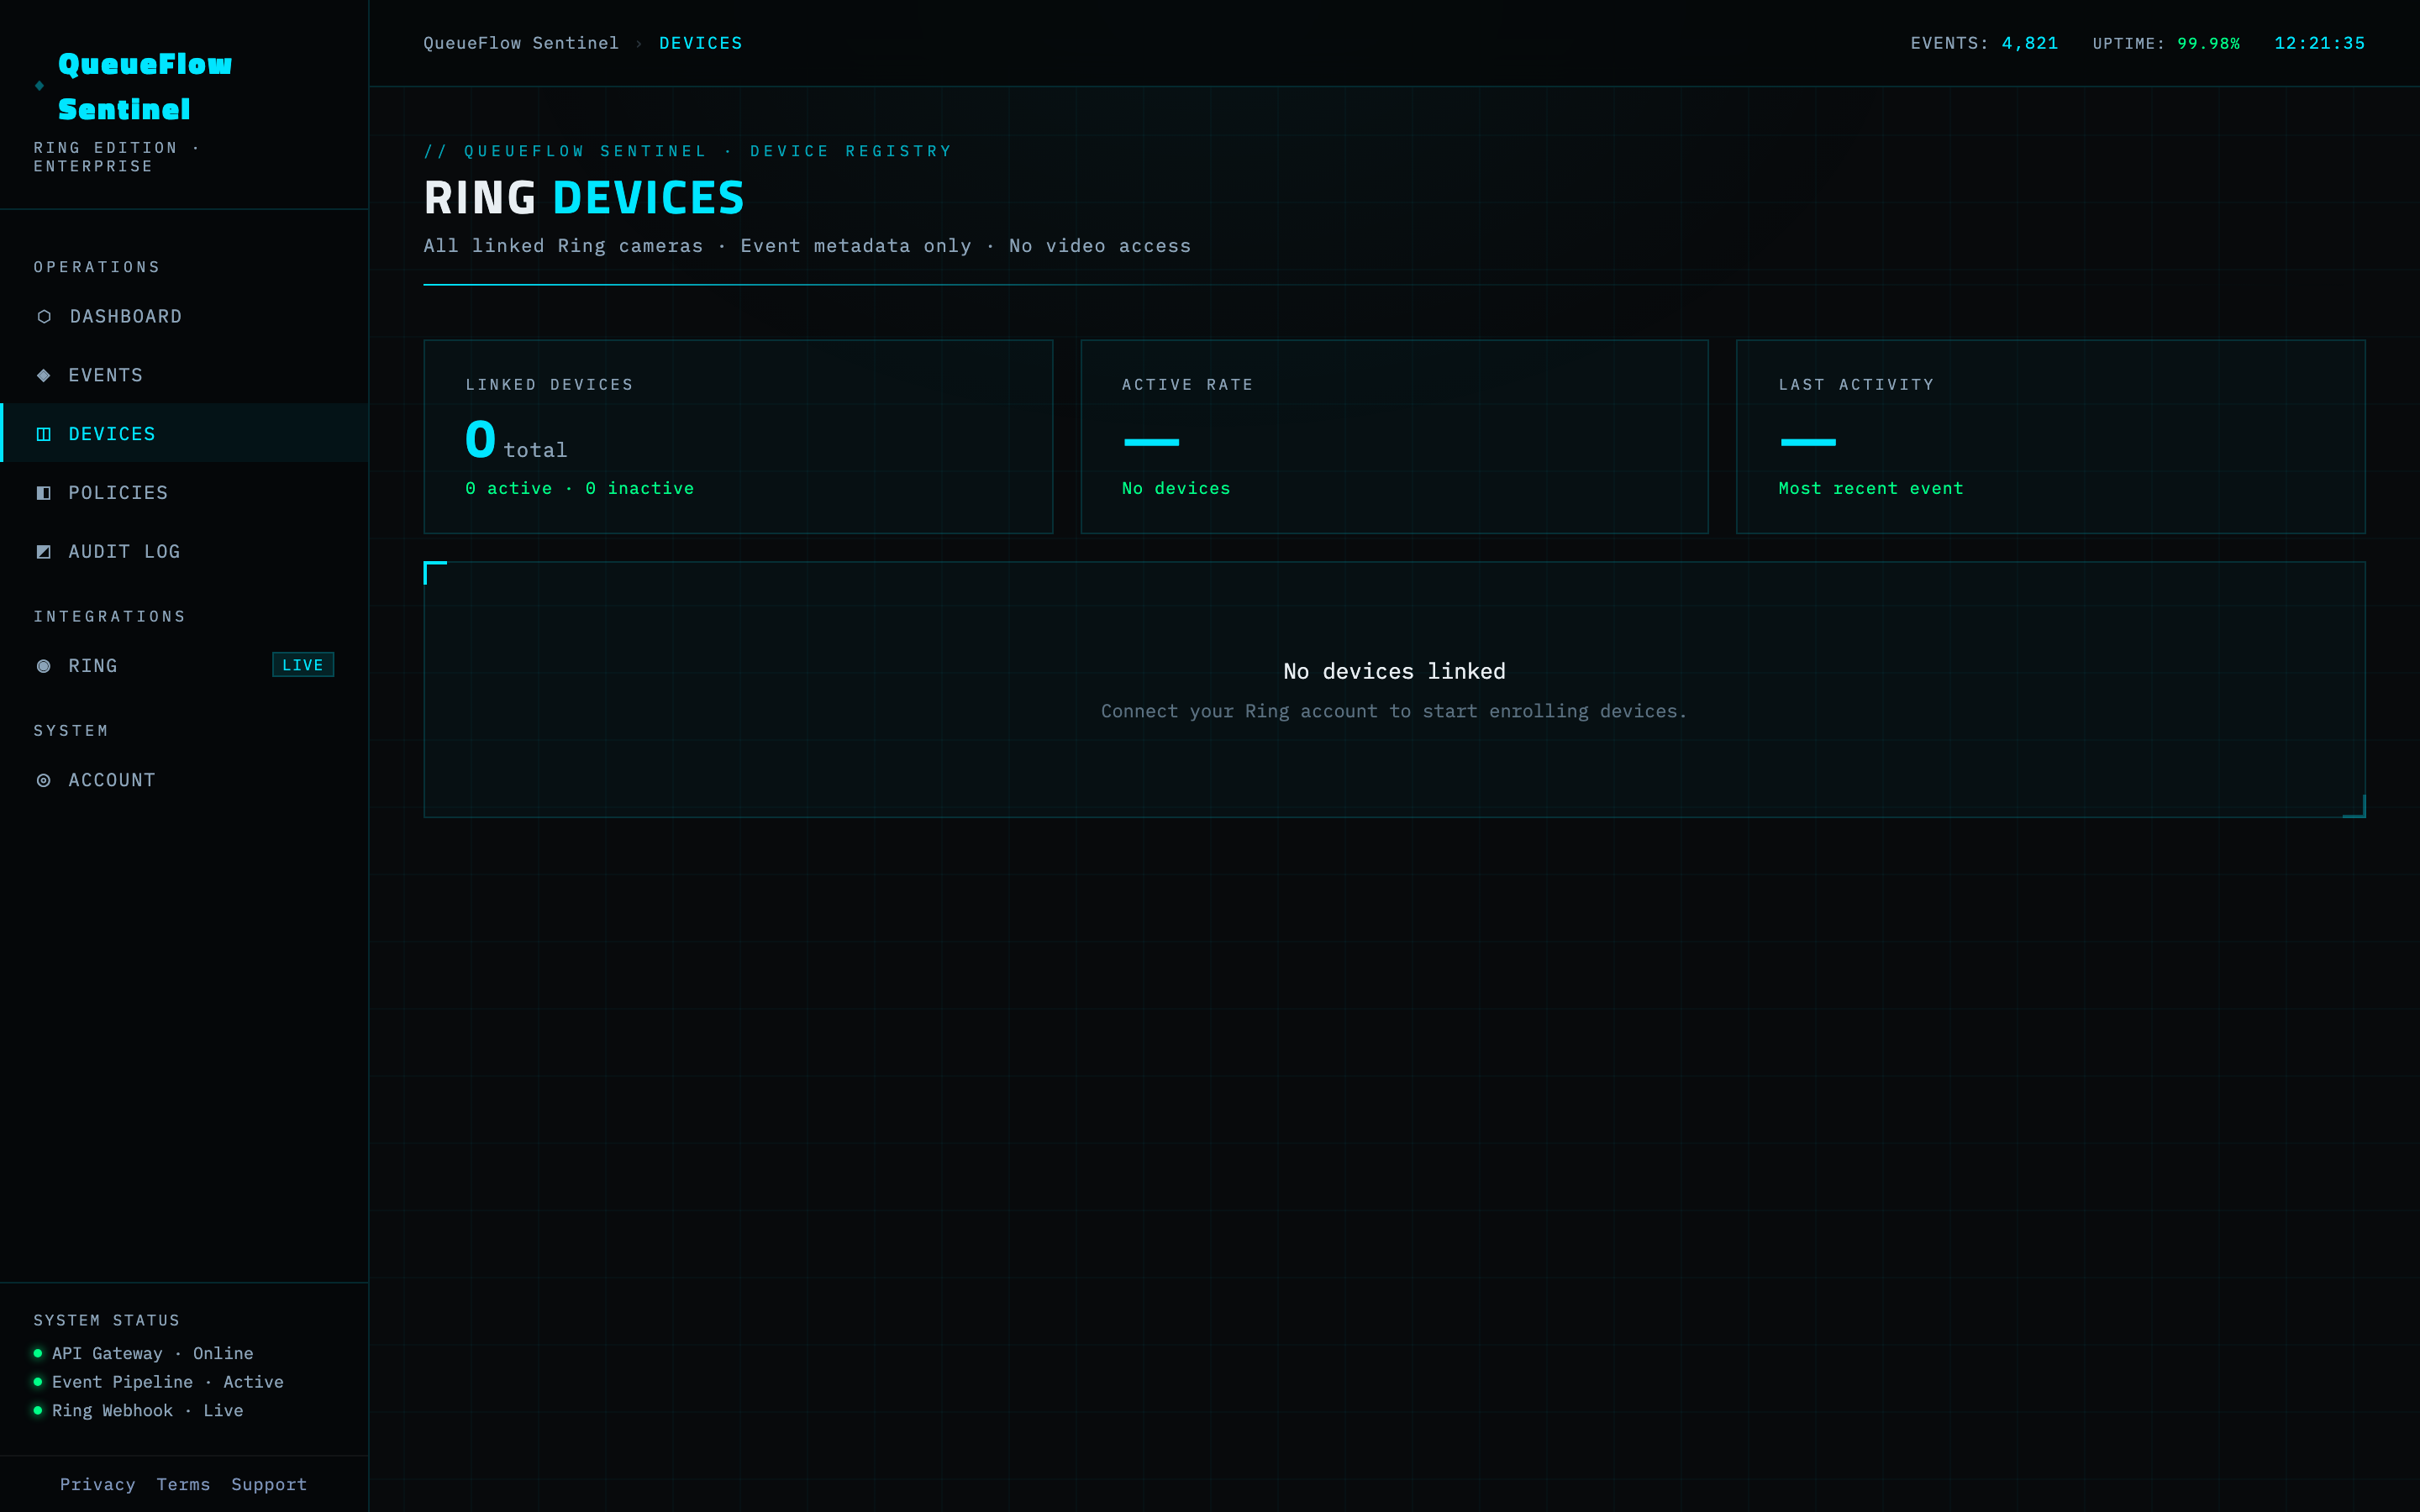Click the 4,821 events counter

(x=2030, y=43)
